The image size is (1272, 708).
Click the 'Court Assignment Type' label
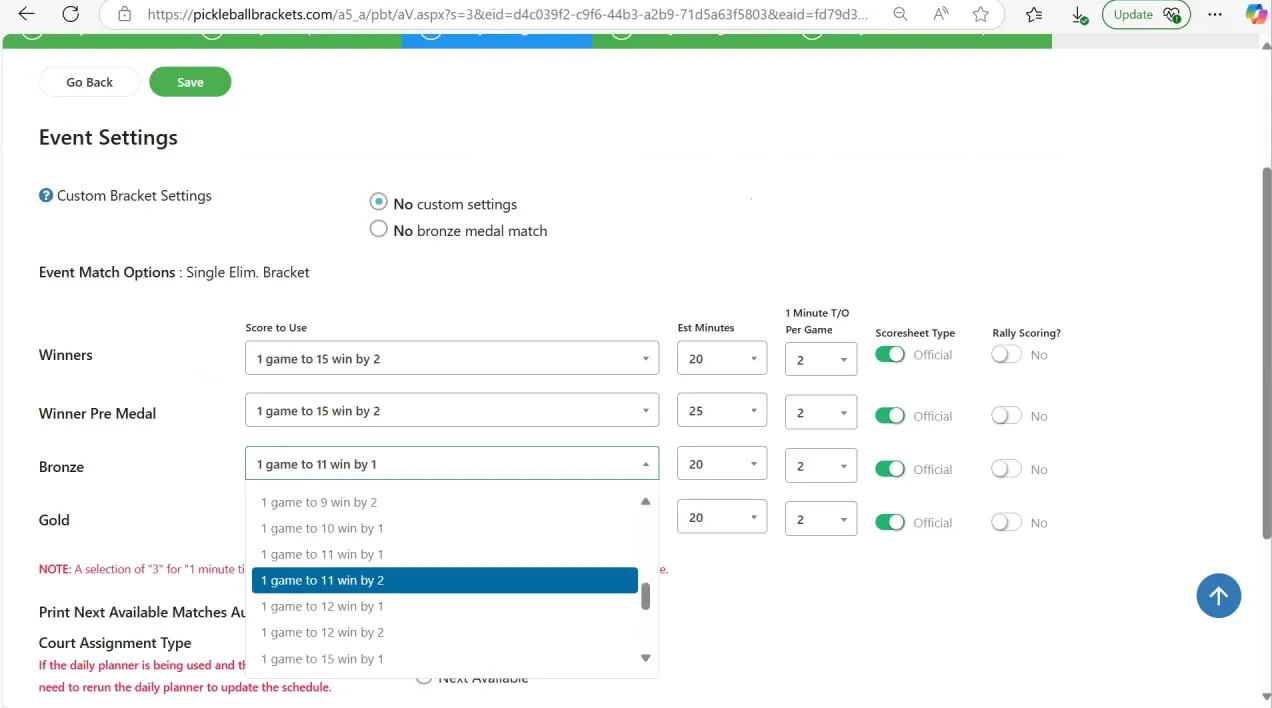coord(115,643)
